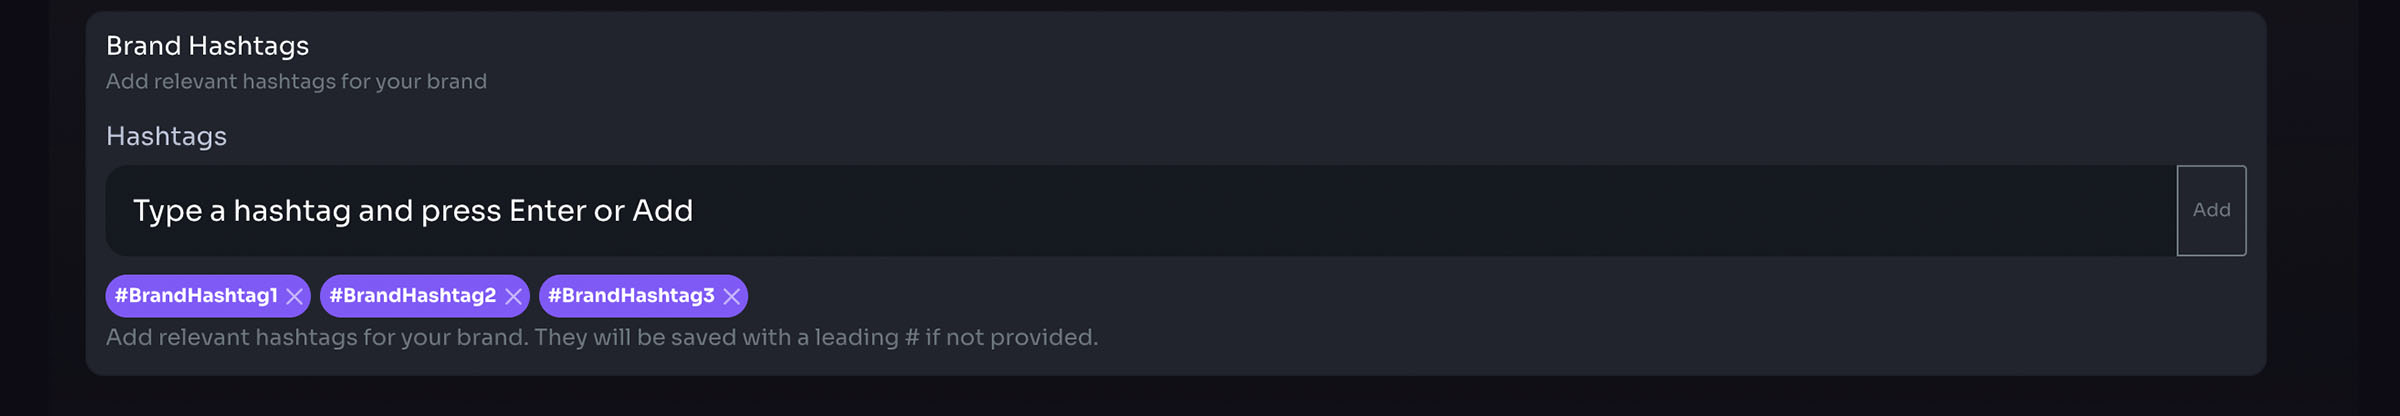Remove the #BrandHashtag3 tag

click(x=732, y=296)
